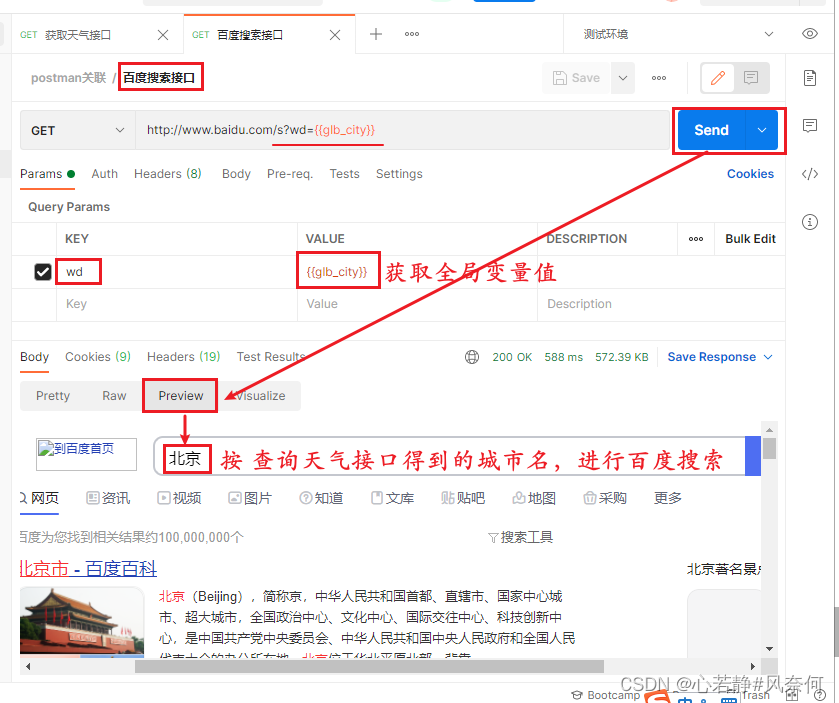Select the 地图 search category
This screenshot has width=839, height=703.
click(x=534, y=498)
